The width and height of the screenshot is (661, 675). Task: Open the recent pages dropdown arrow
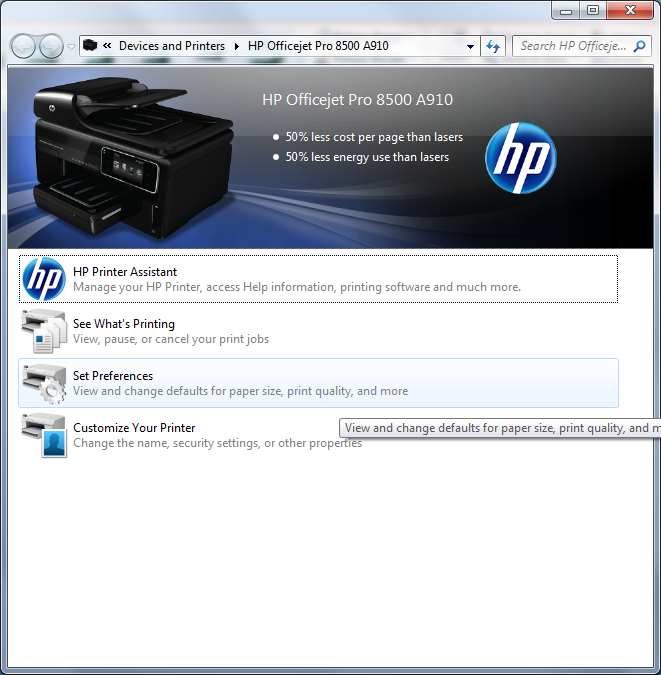click(71, 46)
